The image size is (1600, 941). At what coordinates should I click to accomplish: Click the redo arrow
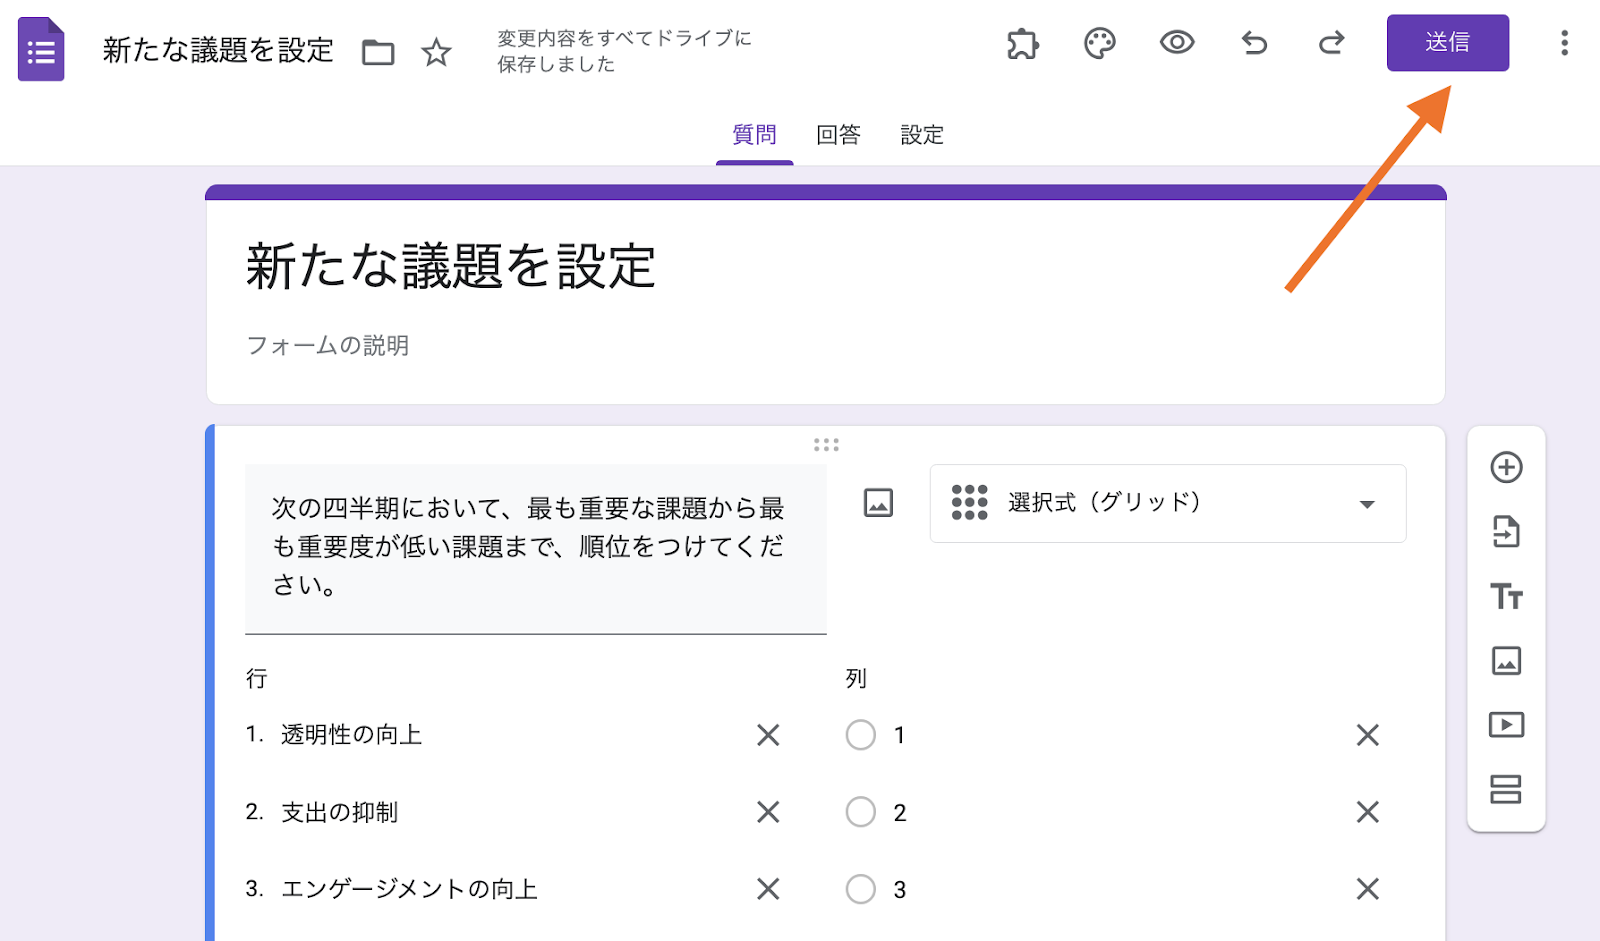tap(1331, 43)
